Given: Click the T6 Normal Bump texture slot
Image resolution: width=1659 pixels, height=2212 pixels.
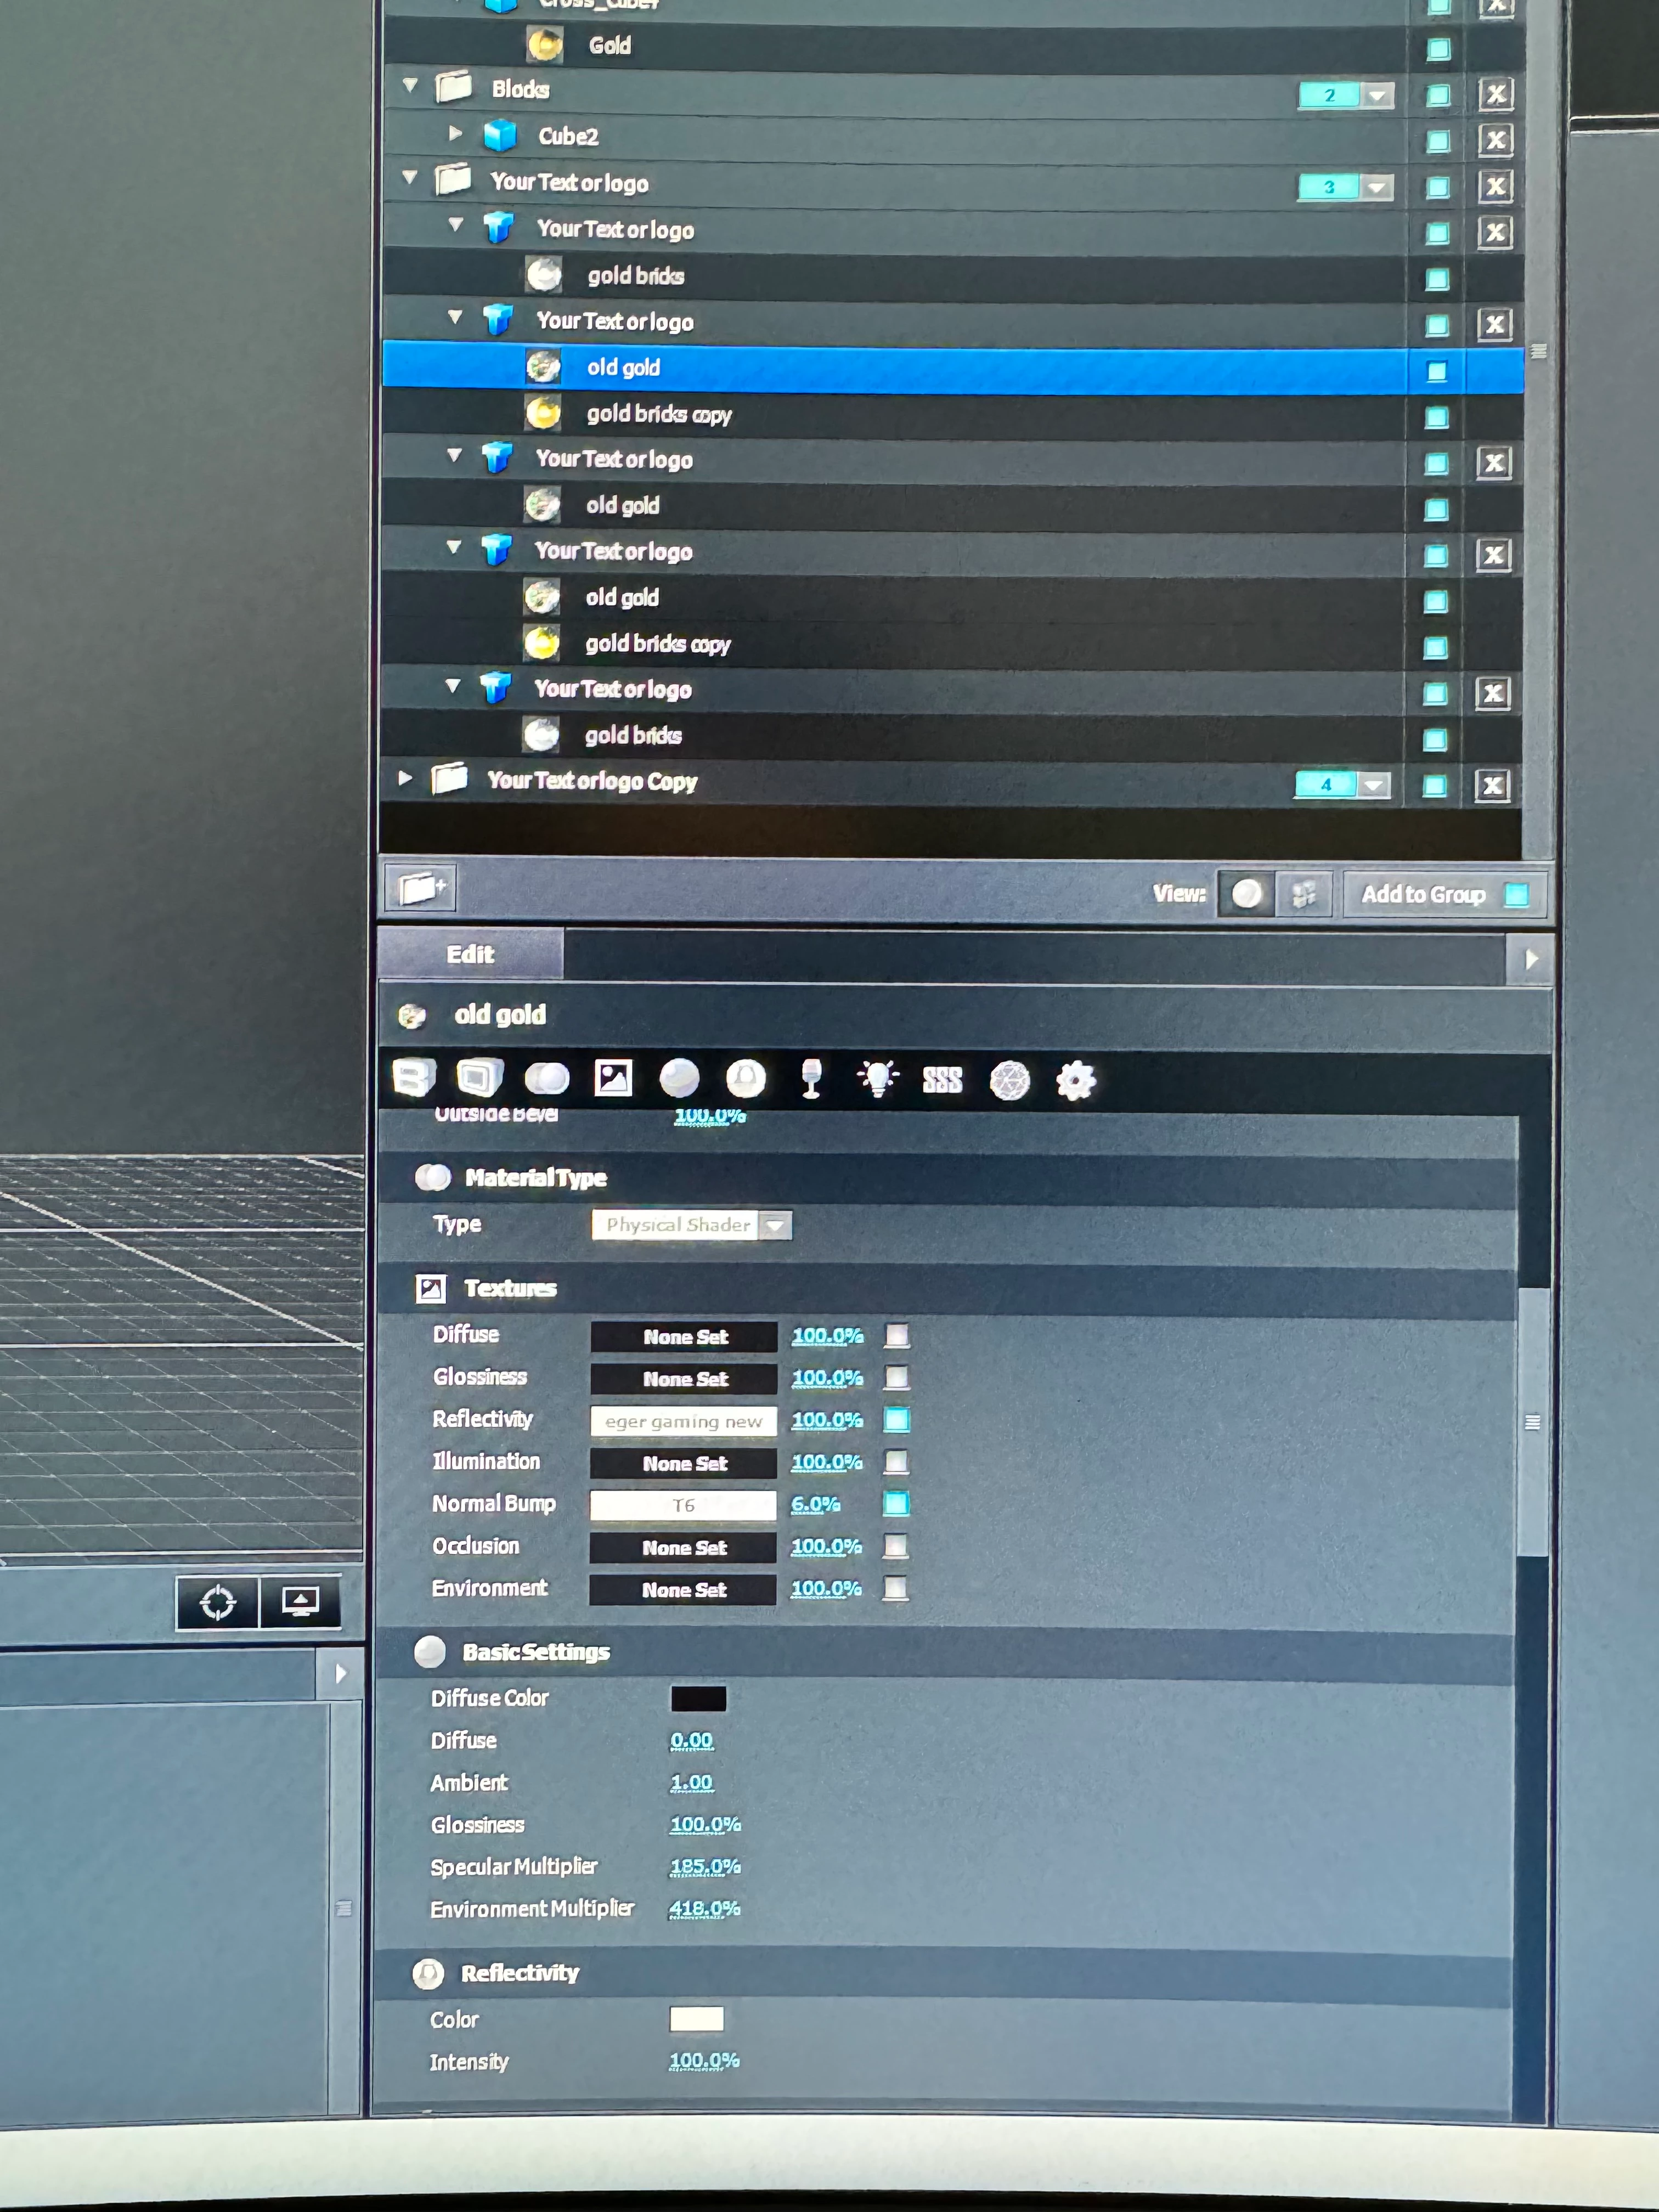Looking at the screenshot, I should [x=683, y=1505].
